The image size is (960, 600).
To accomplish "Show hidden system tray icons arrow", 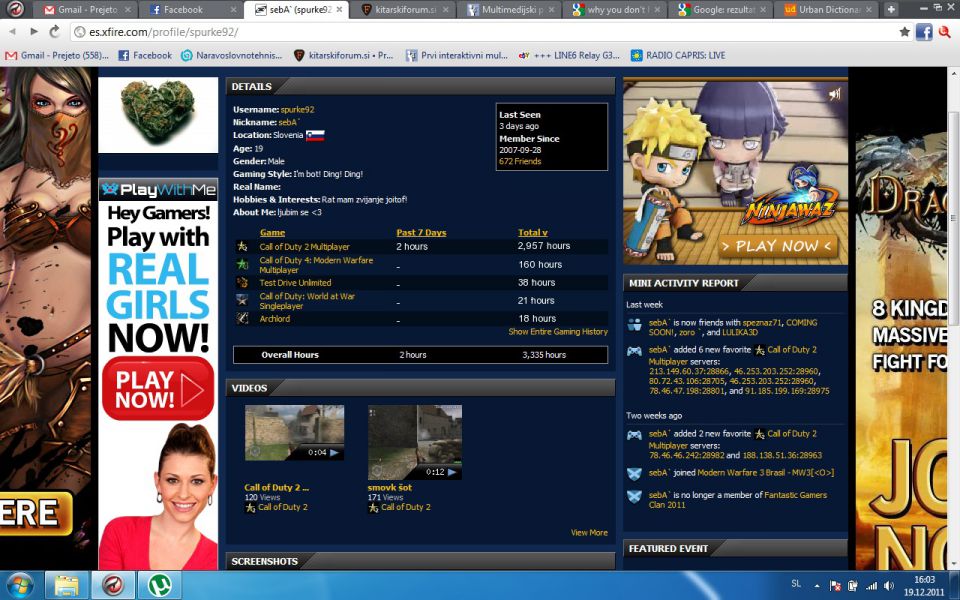I will 817,586.
